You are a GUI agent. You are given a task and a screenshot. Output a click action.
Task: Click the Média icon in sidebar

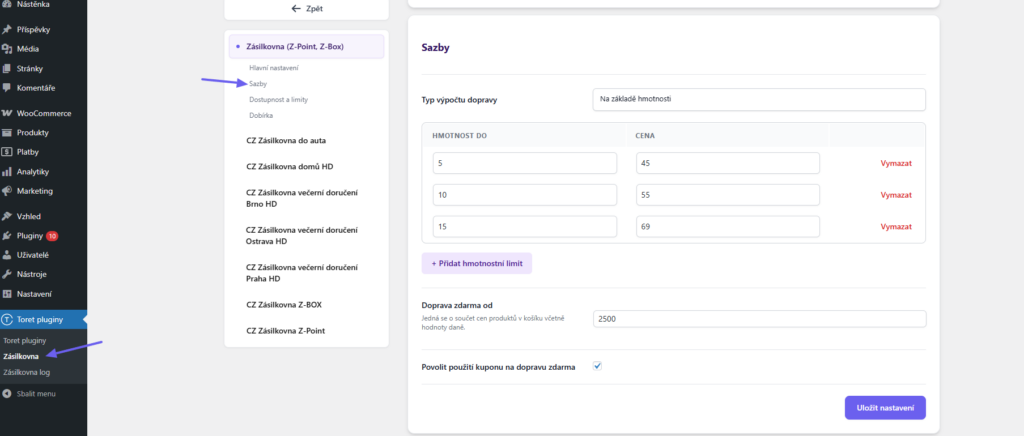coord(7,48)
